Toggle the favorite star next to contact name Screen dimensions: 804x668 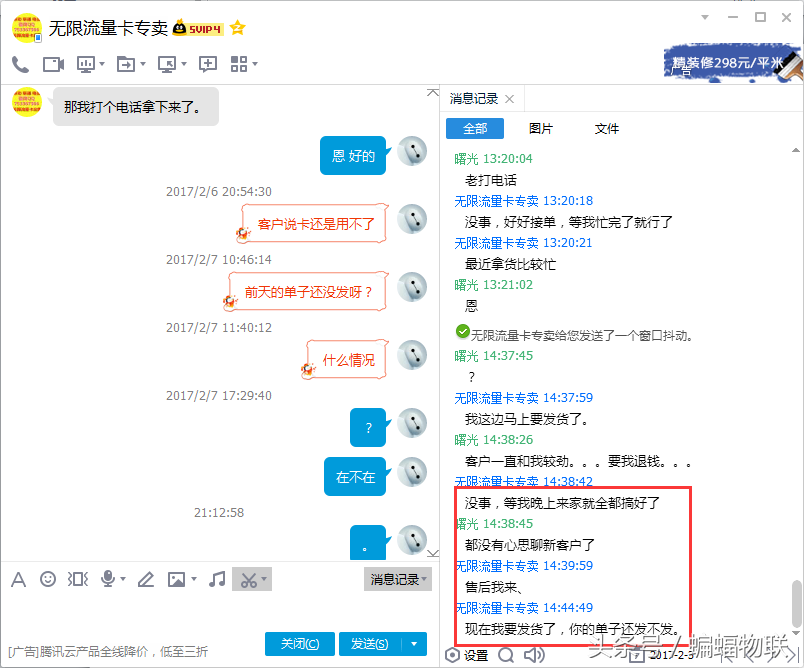click(237, 29)
